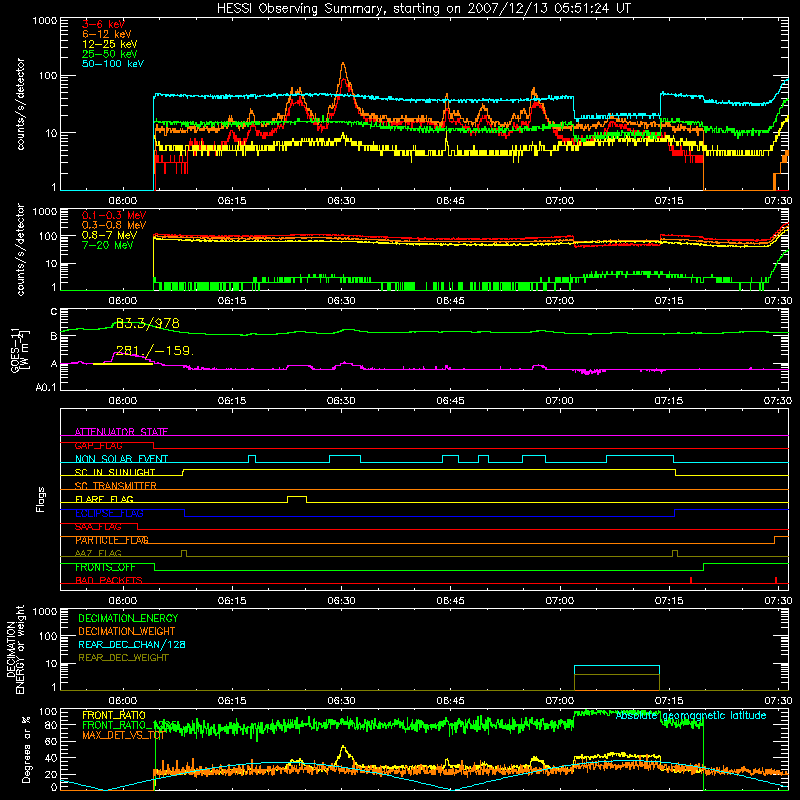The image size is (800, 800).
Task: Click the tallest orange count peak at 06:30
Action: (x=343, y=65)
